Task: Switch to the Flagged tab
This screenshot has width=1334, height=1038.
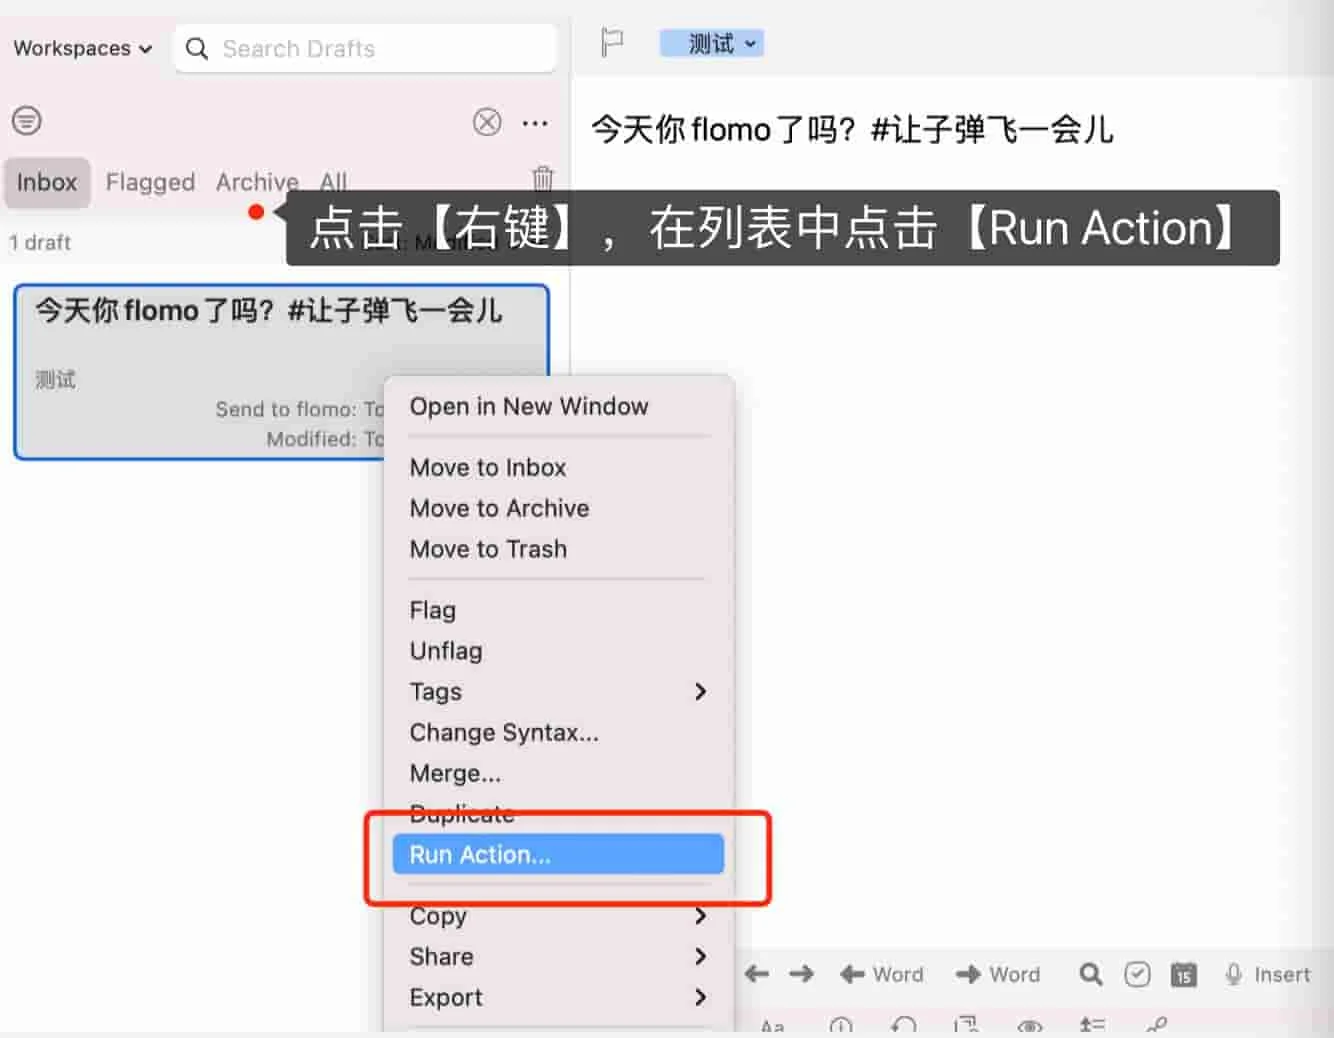Action: (x=150, y=182)
